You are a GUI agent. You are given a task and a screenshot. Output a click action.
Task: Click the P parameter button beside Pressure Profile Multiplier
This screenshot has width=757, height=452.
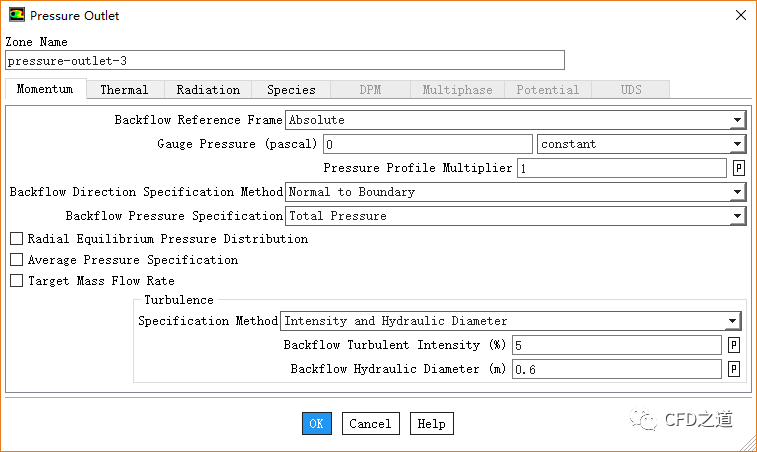pyautogui.click(x=739, y=168)
